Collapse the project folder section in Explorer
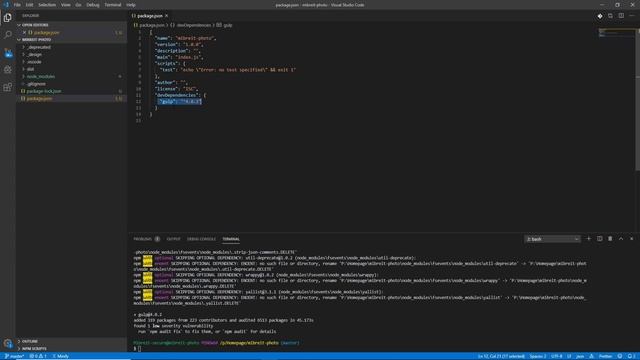Viewport: 640px width, 360px height. (x=71, y=40)
